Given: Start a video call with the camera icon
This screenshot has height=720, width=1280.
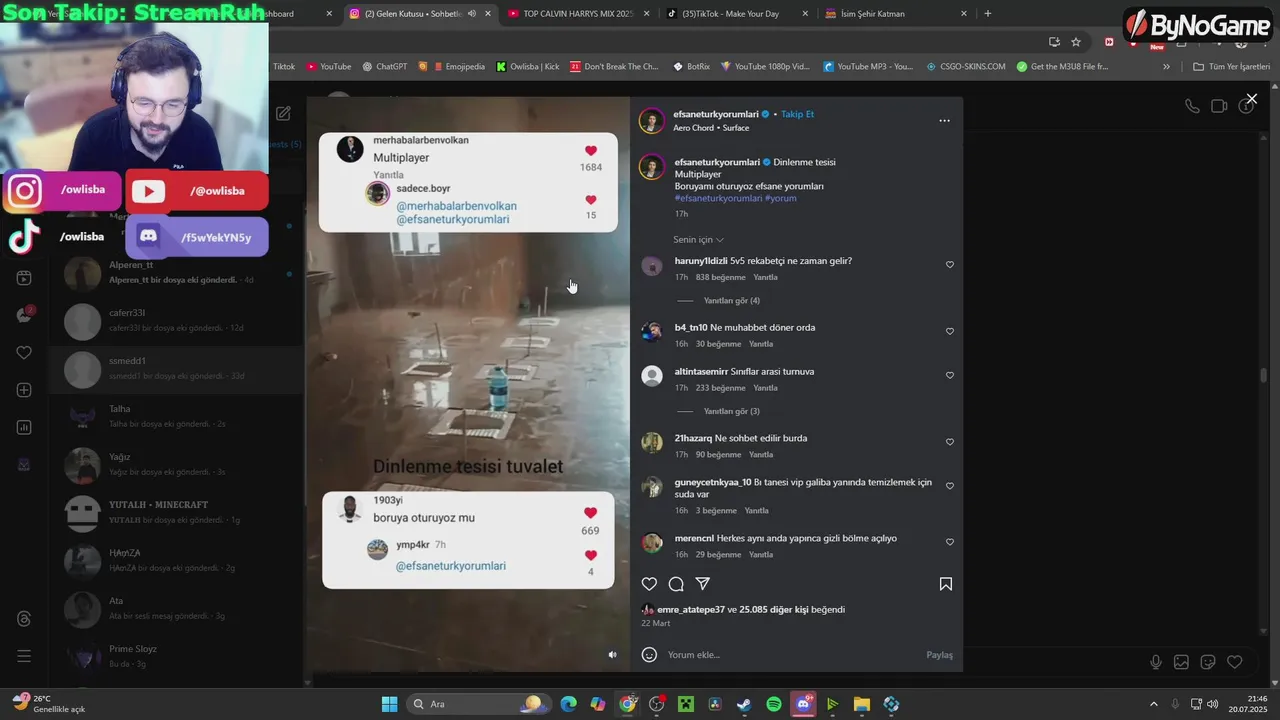Looking at the screenshot, I should coord(1219,106).
